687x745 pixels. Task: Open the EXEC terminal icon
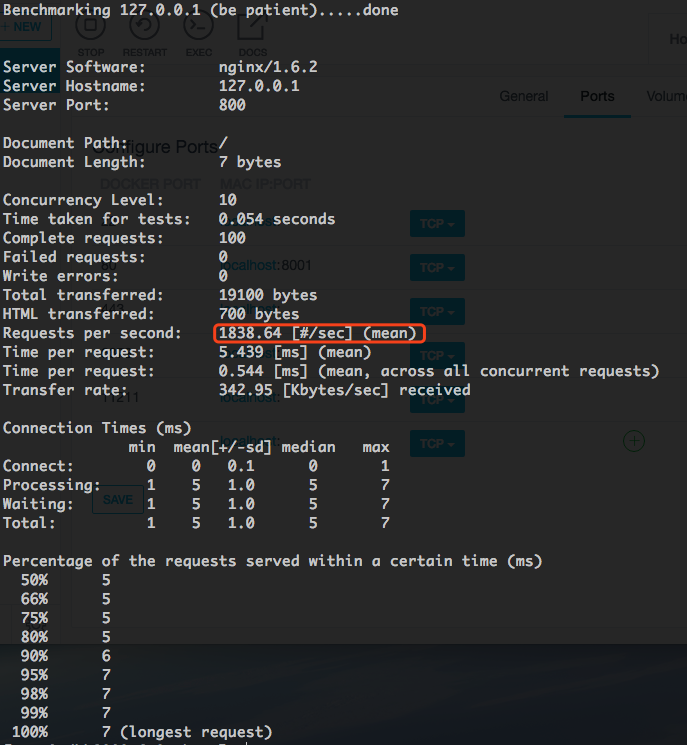click(199, 30)
